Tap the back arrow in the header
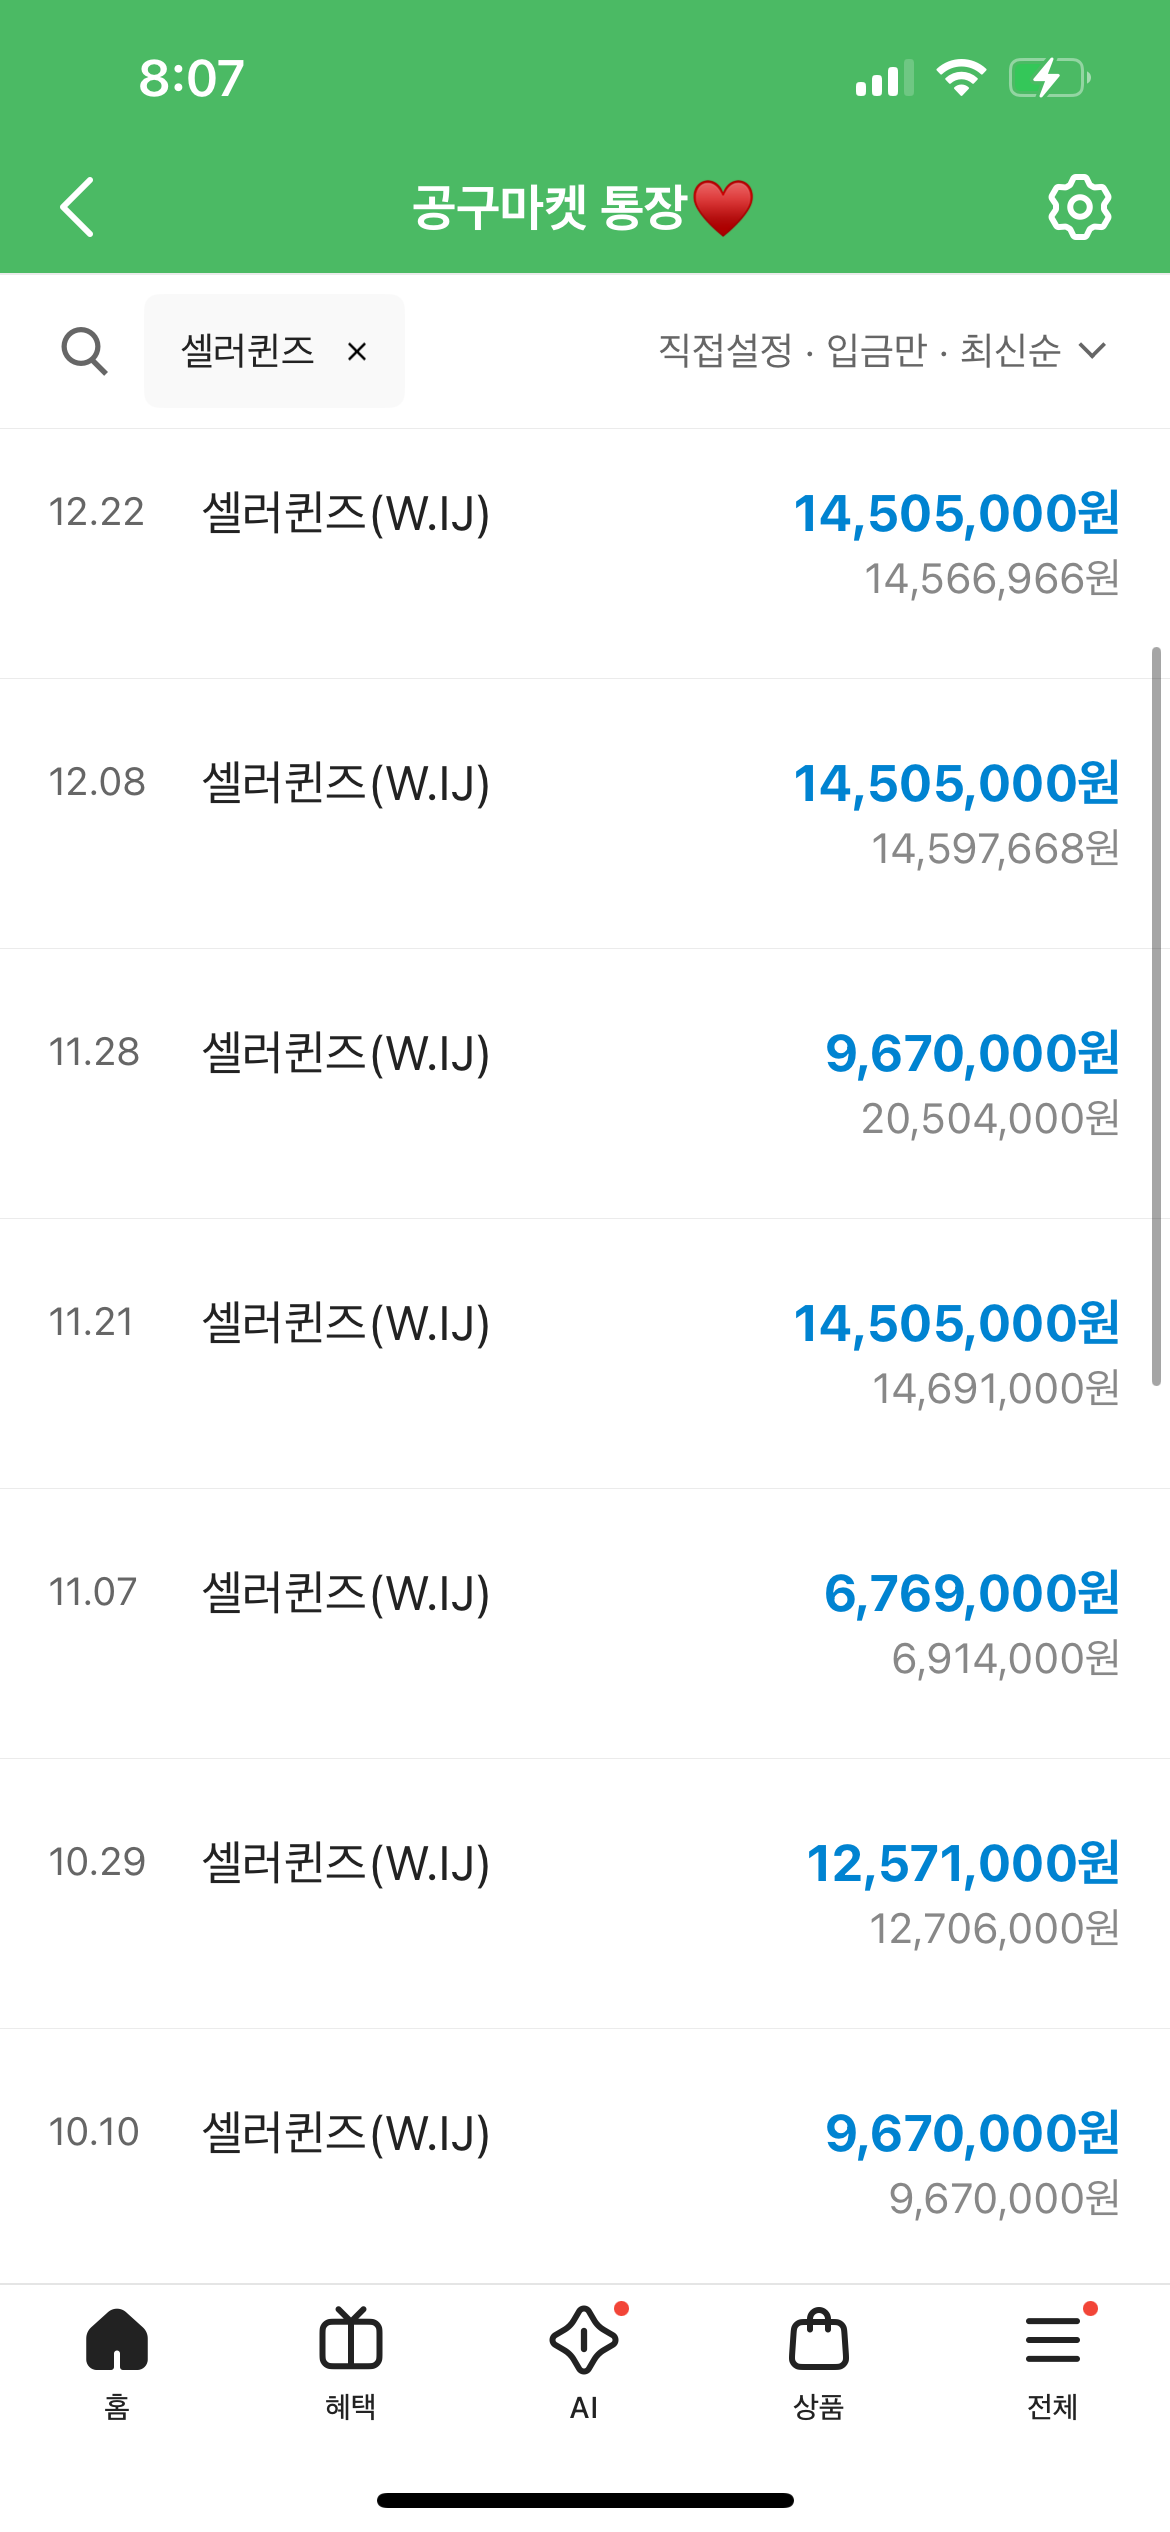 click(77, 207)
